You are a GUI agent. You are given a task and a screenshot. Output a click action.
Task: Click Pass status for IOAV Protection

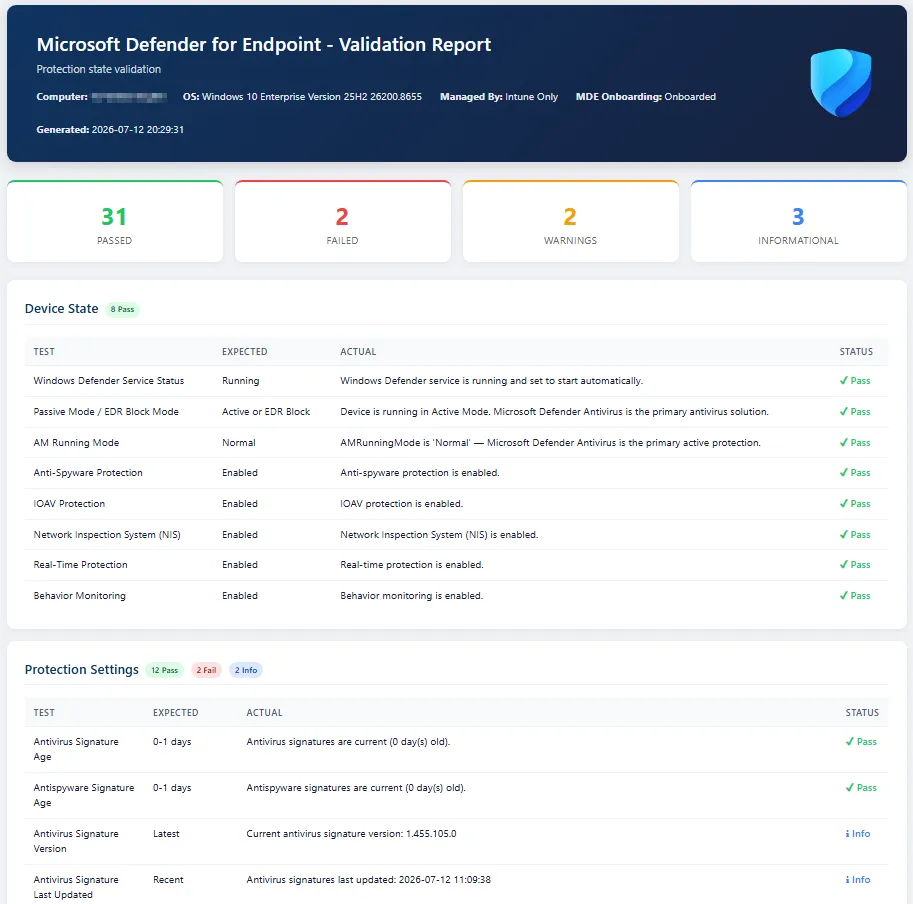[855, 504]
